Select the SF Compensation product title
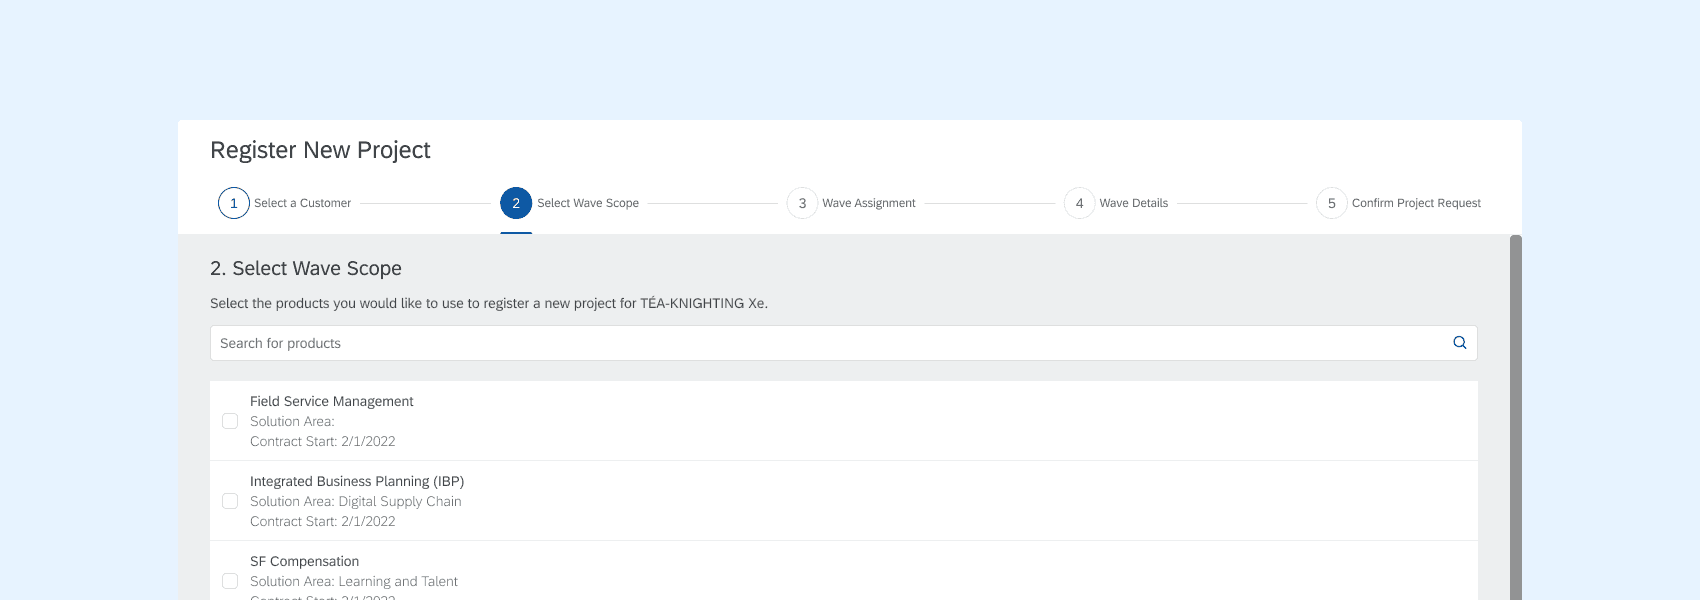 point(305,561)
